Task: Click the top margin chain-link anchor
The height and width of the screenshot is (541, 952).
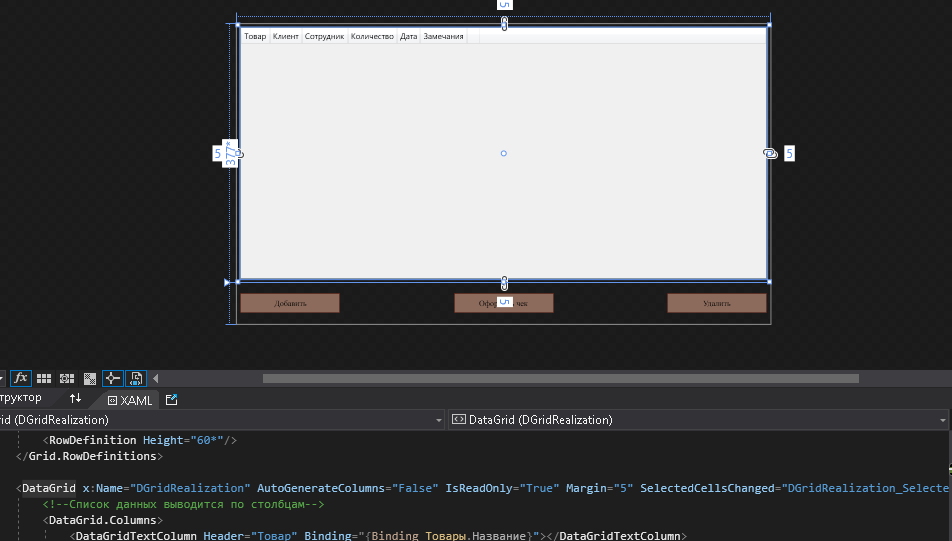Action: click(504, 24)
